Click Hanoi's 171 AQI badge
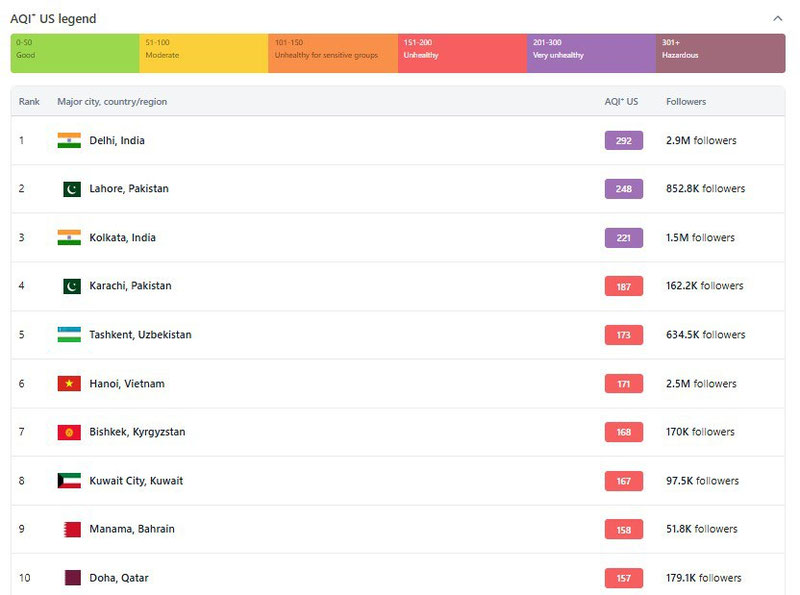The width and height of the screenshot is (800, 595). coord(623,384)
